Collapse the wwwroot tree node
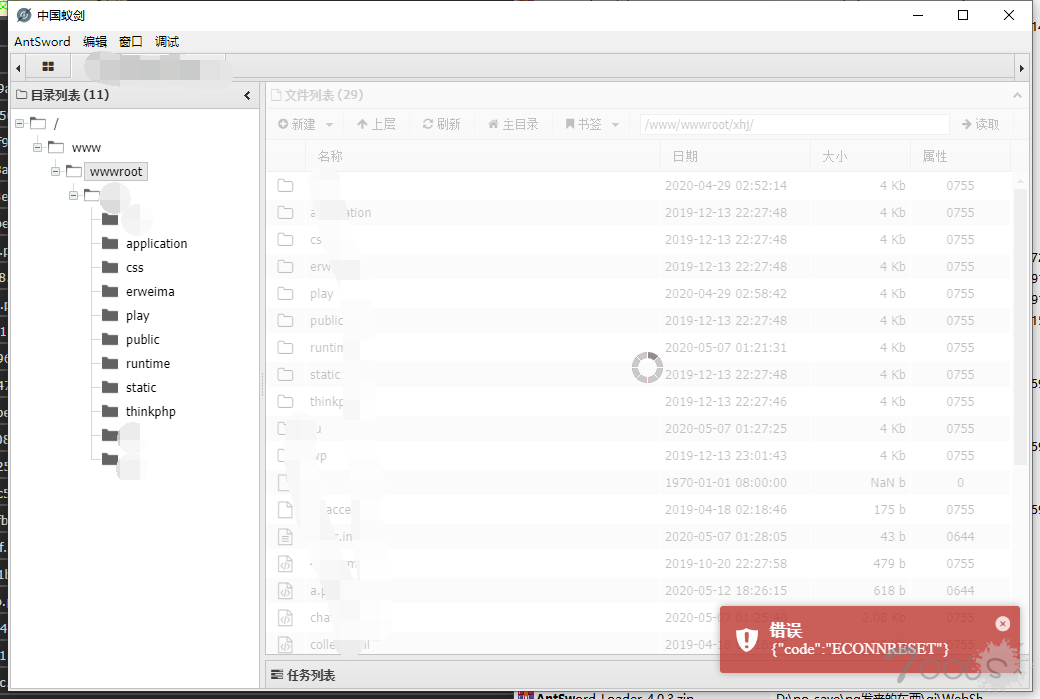 pos(56,171)
